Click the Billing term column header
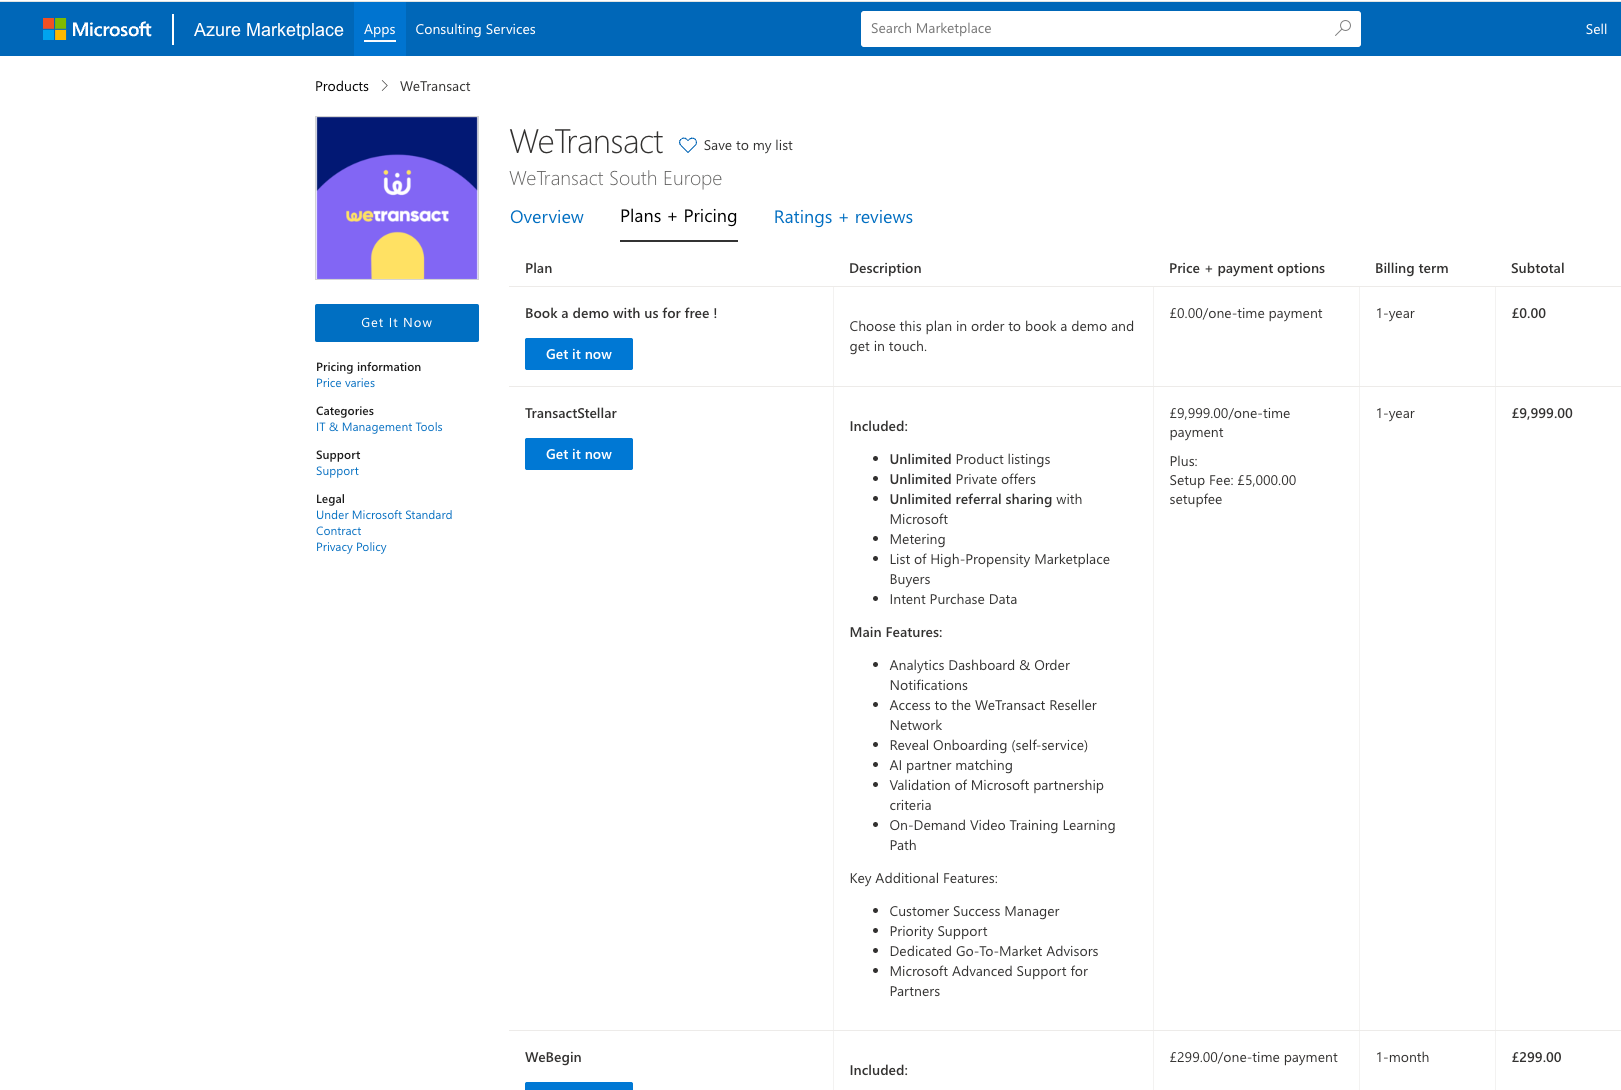The height and width of the screenshot is (1090, 1621). [x=1411, y=268]
